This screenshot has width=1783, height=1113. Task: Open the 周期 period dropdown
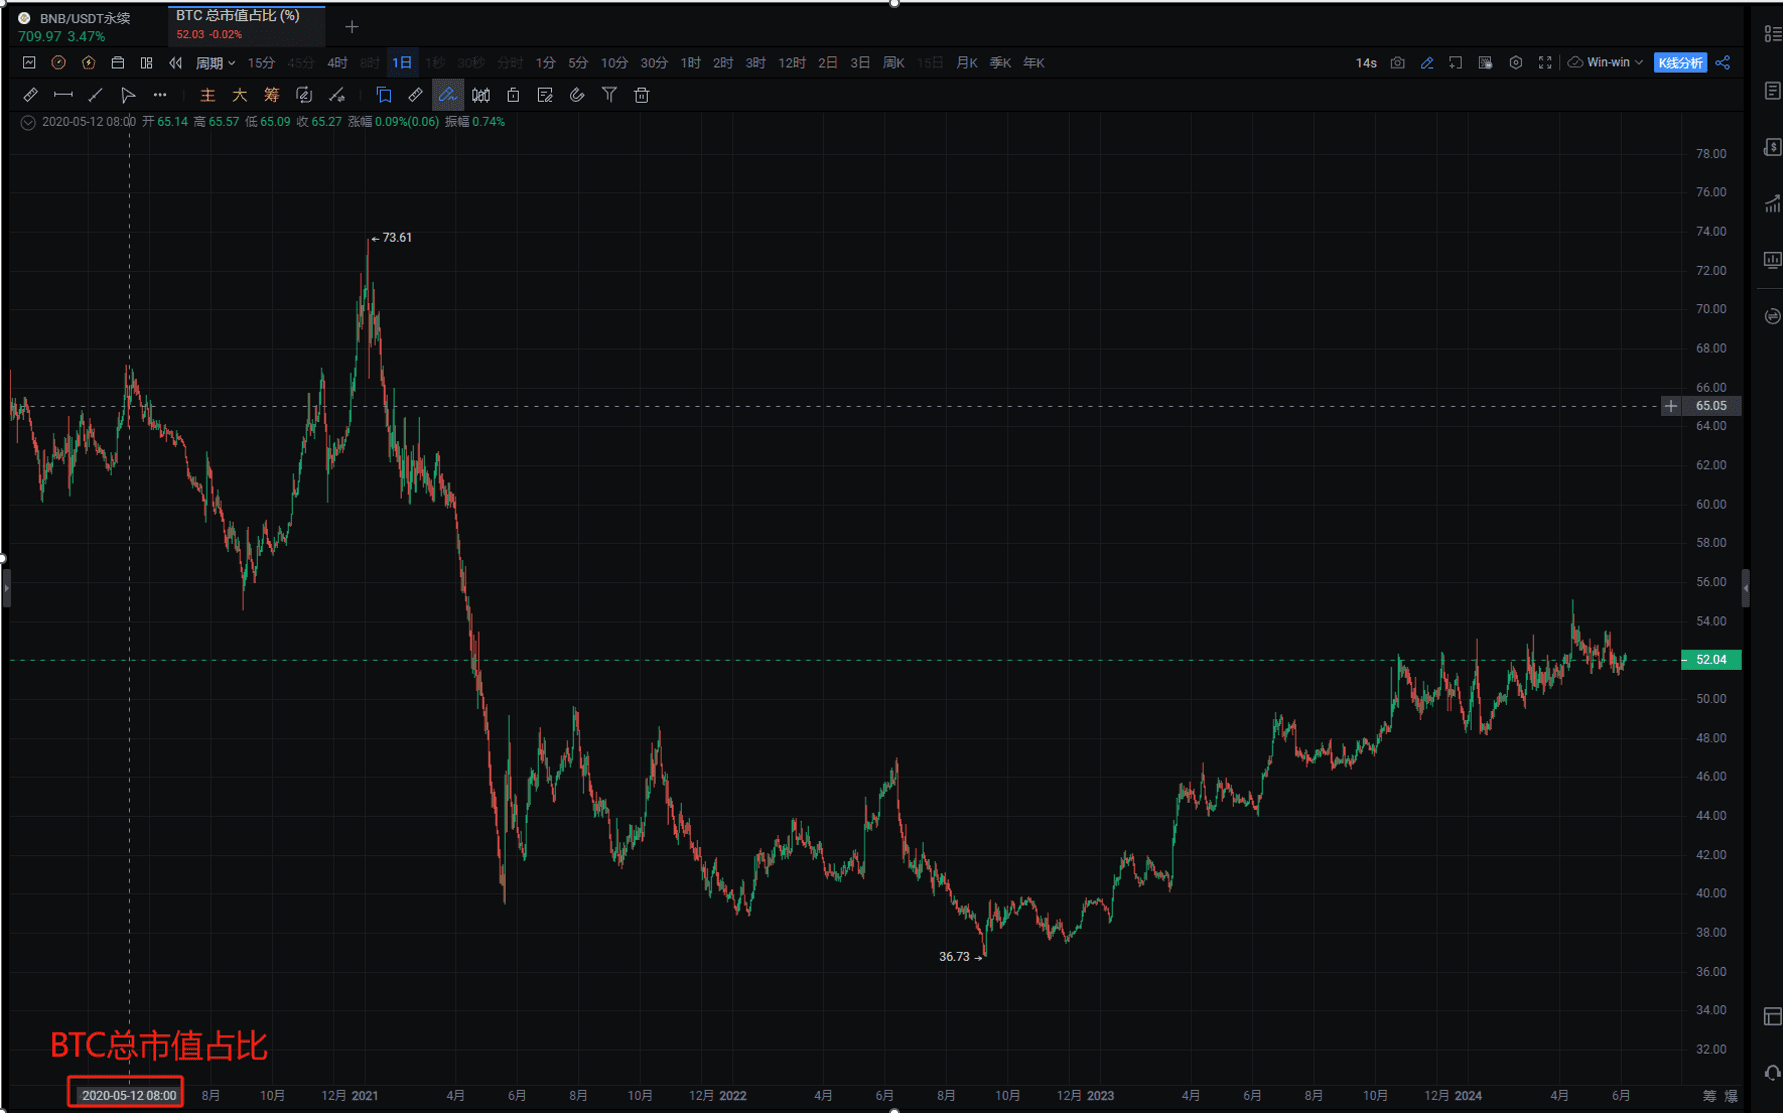(215, 63)
